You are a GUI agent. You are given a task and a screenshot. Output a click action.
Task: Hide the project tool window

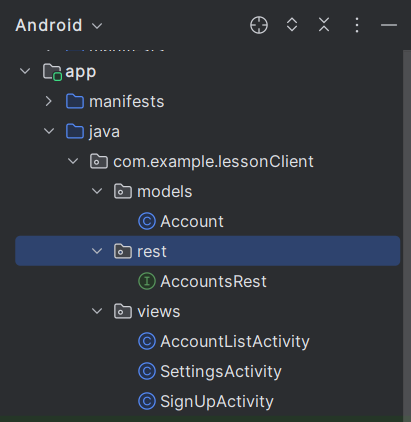tap(389, 25)
